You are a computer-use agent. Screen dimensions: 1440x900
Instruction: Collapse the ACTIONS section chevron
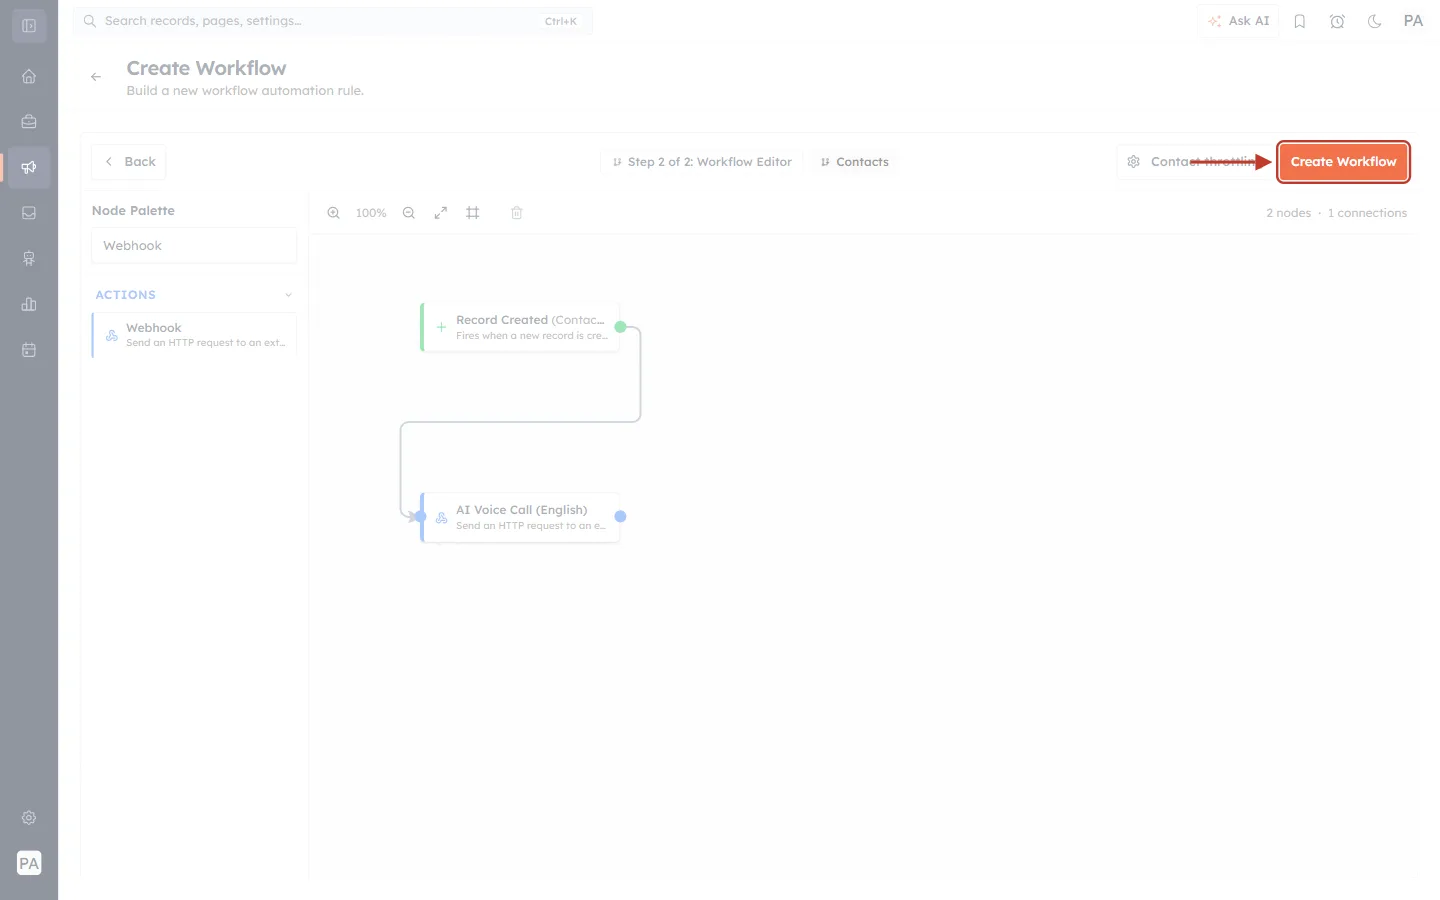[x=288, y=295]
